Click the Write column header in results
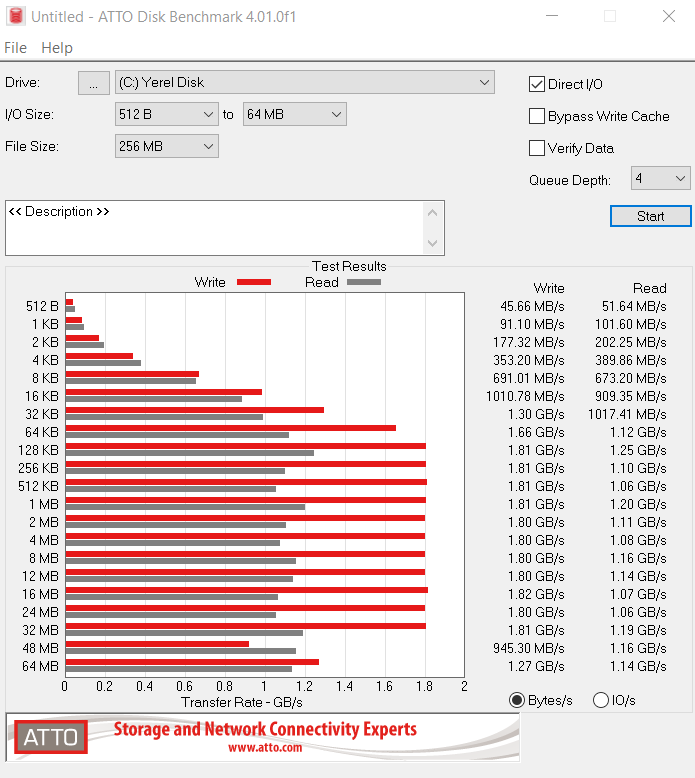This screenshot has width=695, height=778. 549,288
